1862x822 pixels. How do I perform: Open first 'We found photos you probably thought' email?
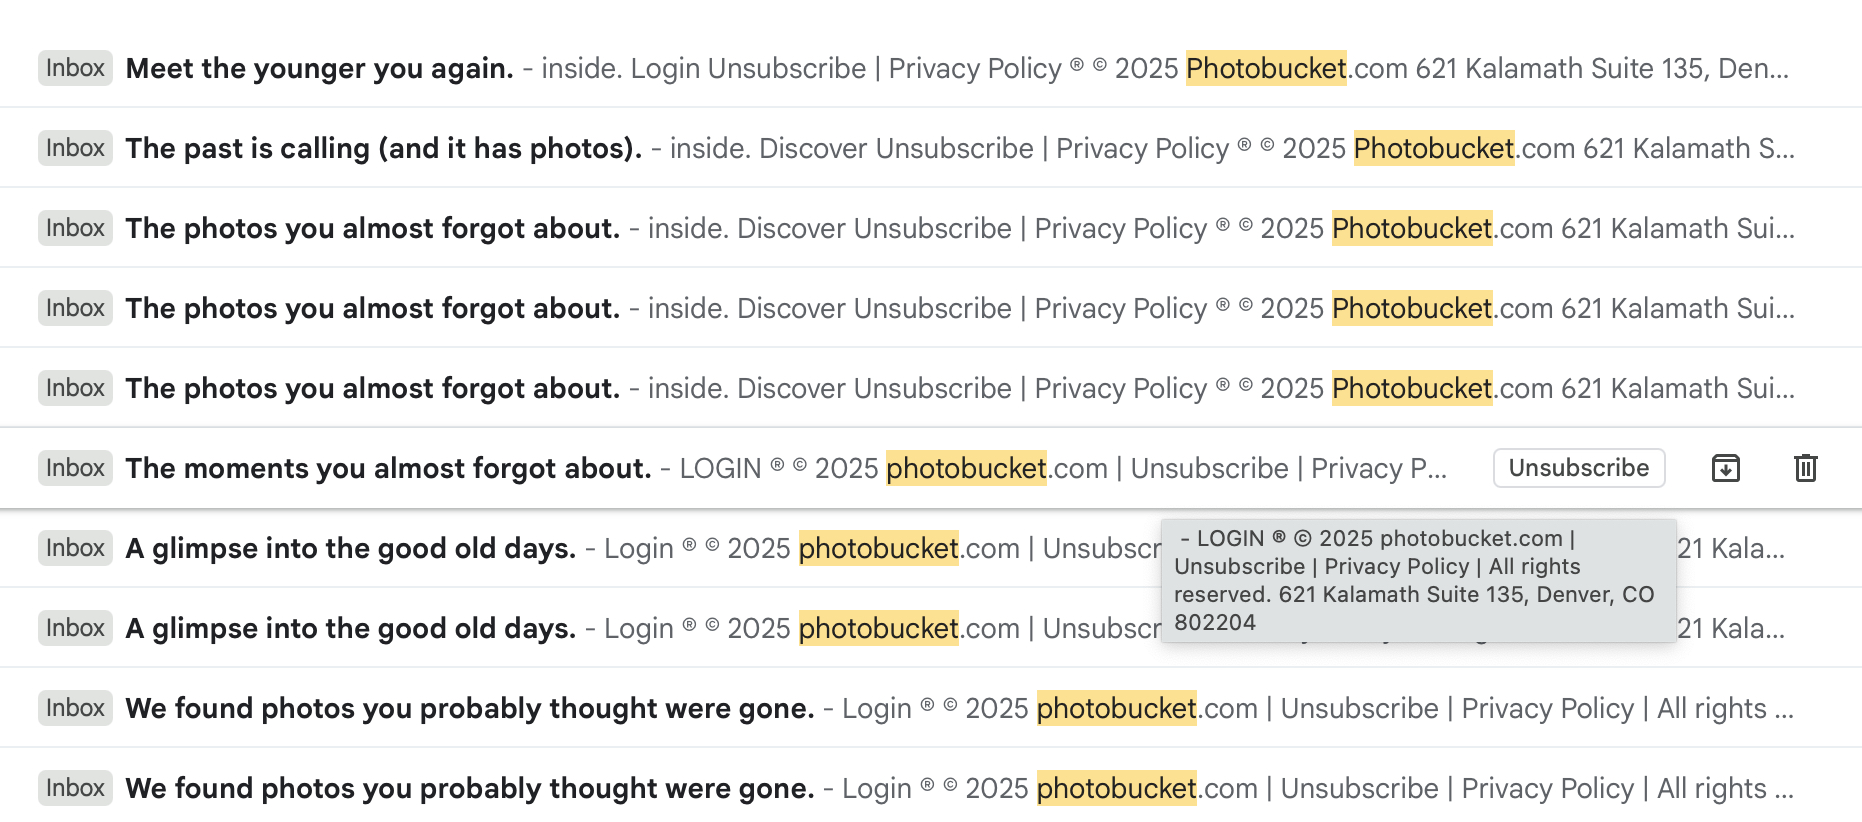(x=470, y=708)
